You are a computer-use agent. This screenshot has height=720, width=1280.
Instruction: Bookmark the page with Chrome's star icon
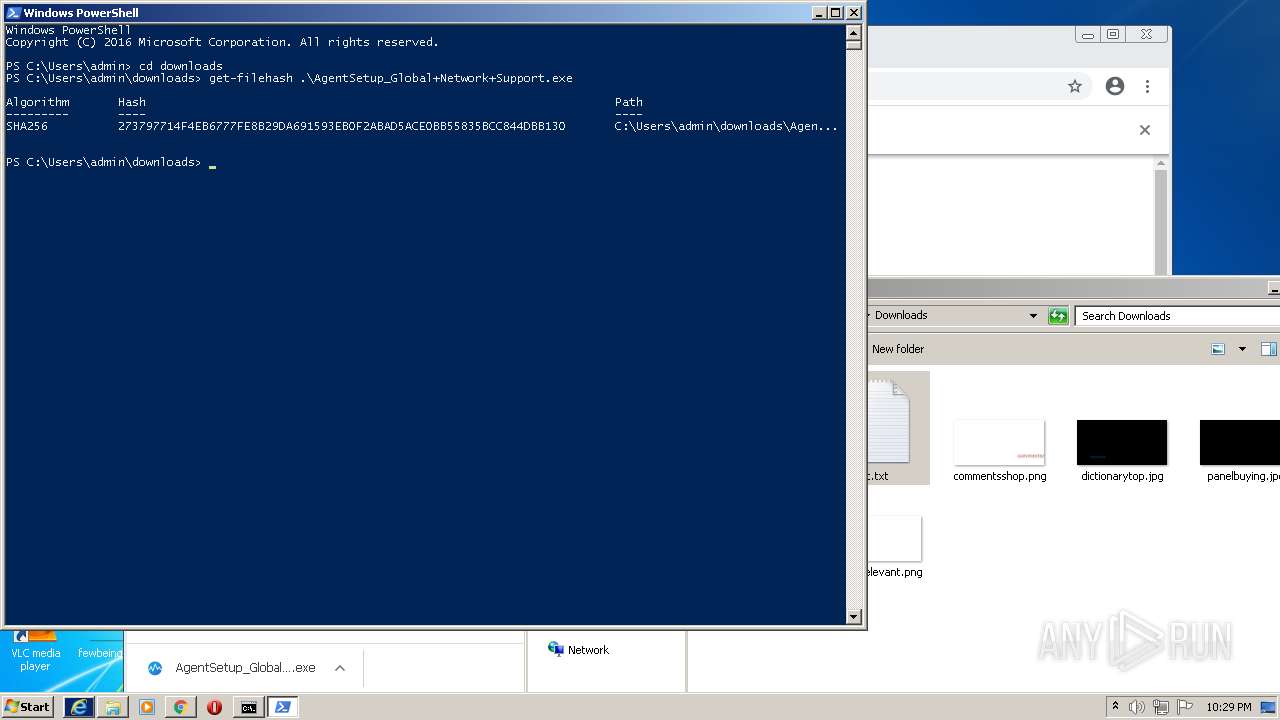[1075, 87]
